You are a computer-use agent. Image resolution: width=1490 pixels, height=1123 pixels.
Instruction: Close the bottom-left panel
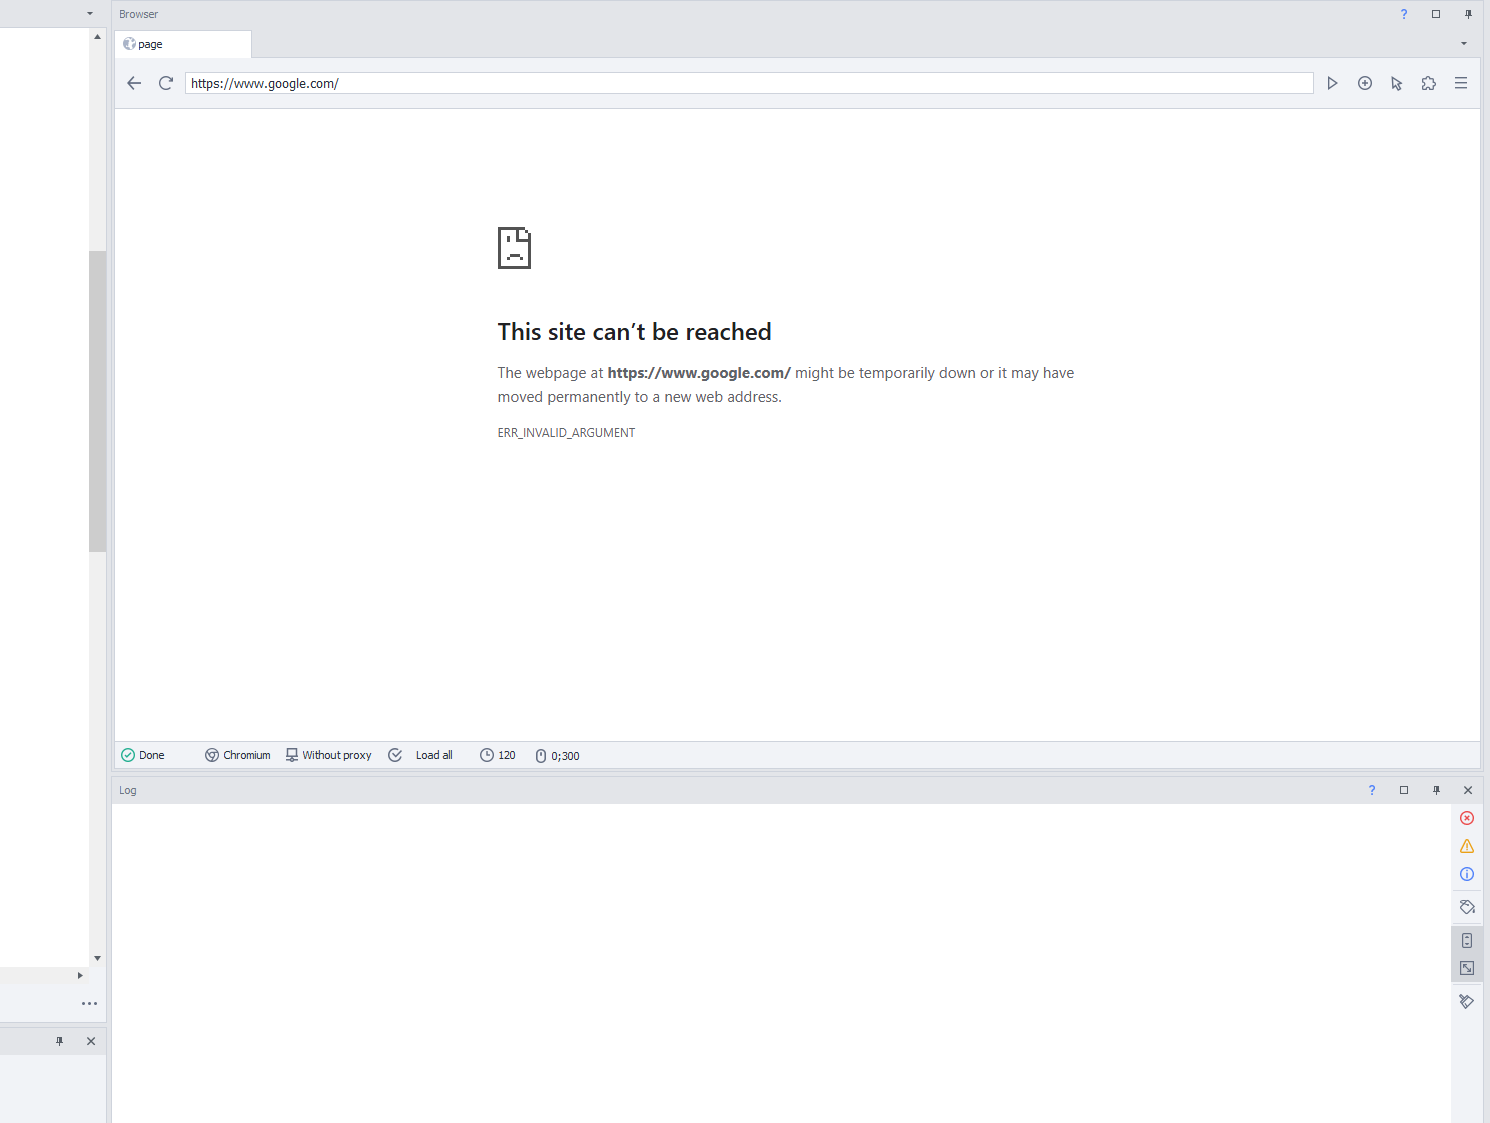pyautogui.click(x=91, y=1041)
